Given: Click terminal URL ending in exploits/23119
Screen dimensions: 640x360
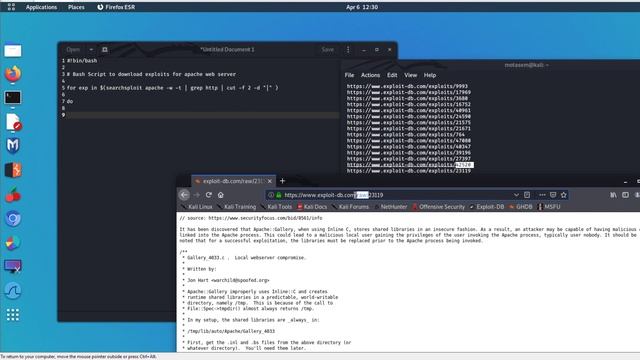Looking at the screenshot, I should click(x=409, y=171).
